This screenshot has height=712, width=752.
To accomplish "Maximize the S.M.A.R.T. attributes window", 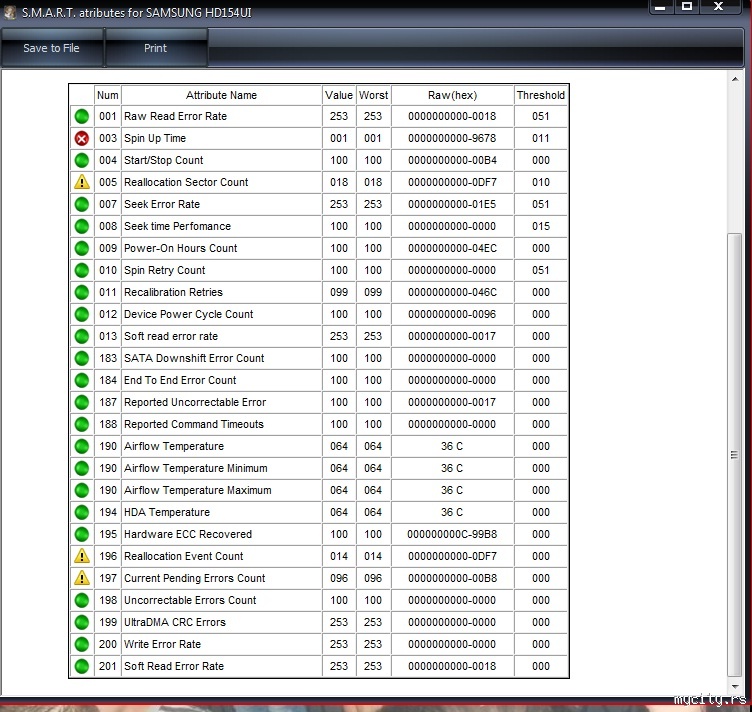I will pyautogui.click(x=687, y=7).
